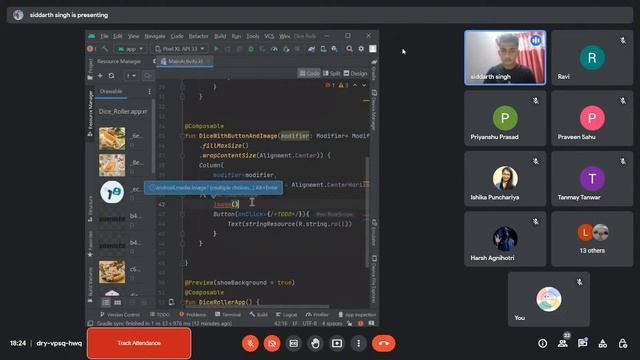Select the round logo drawable thumbnail
The width and height of the screenshot is (640, 360).
click(112, 192)
